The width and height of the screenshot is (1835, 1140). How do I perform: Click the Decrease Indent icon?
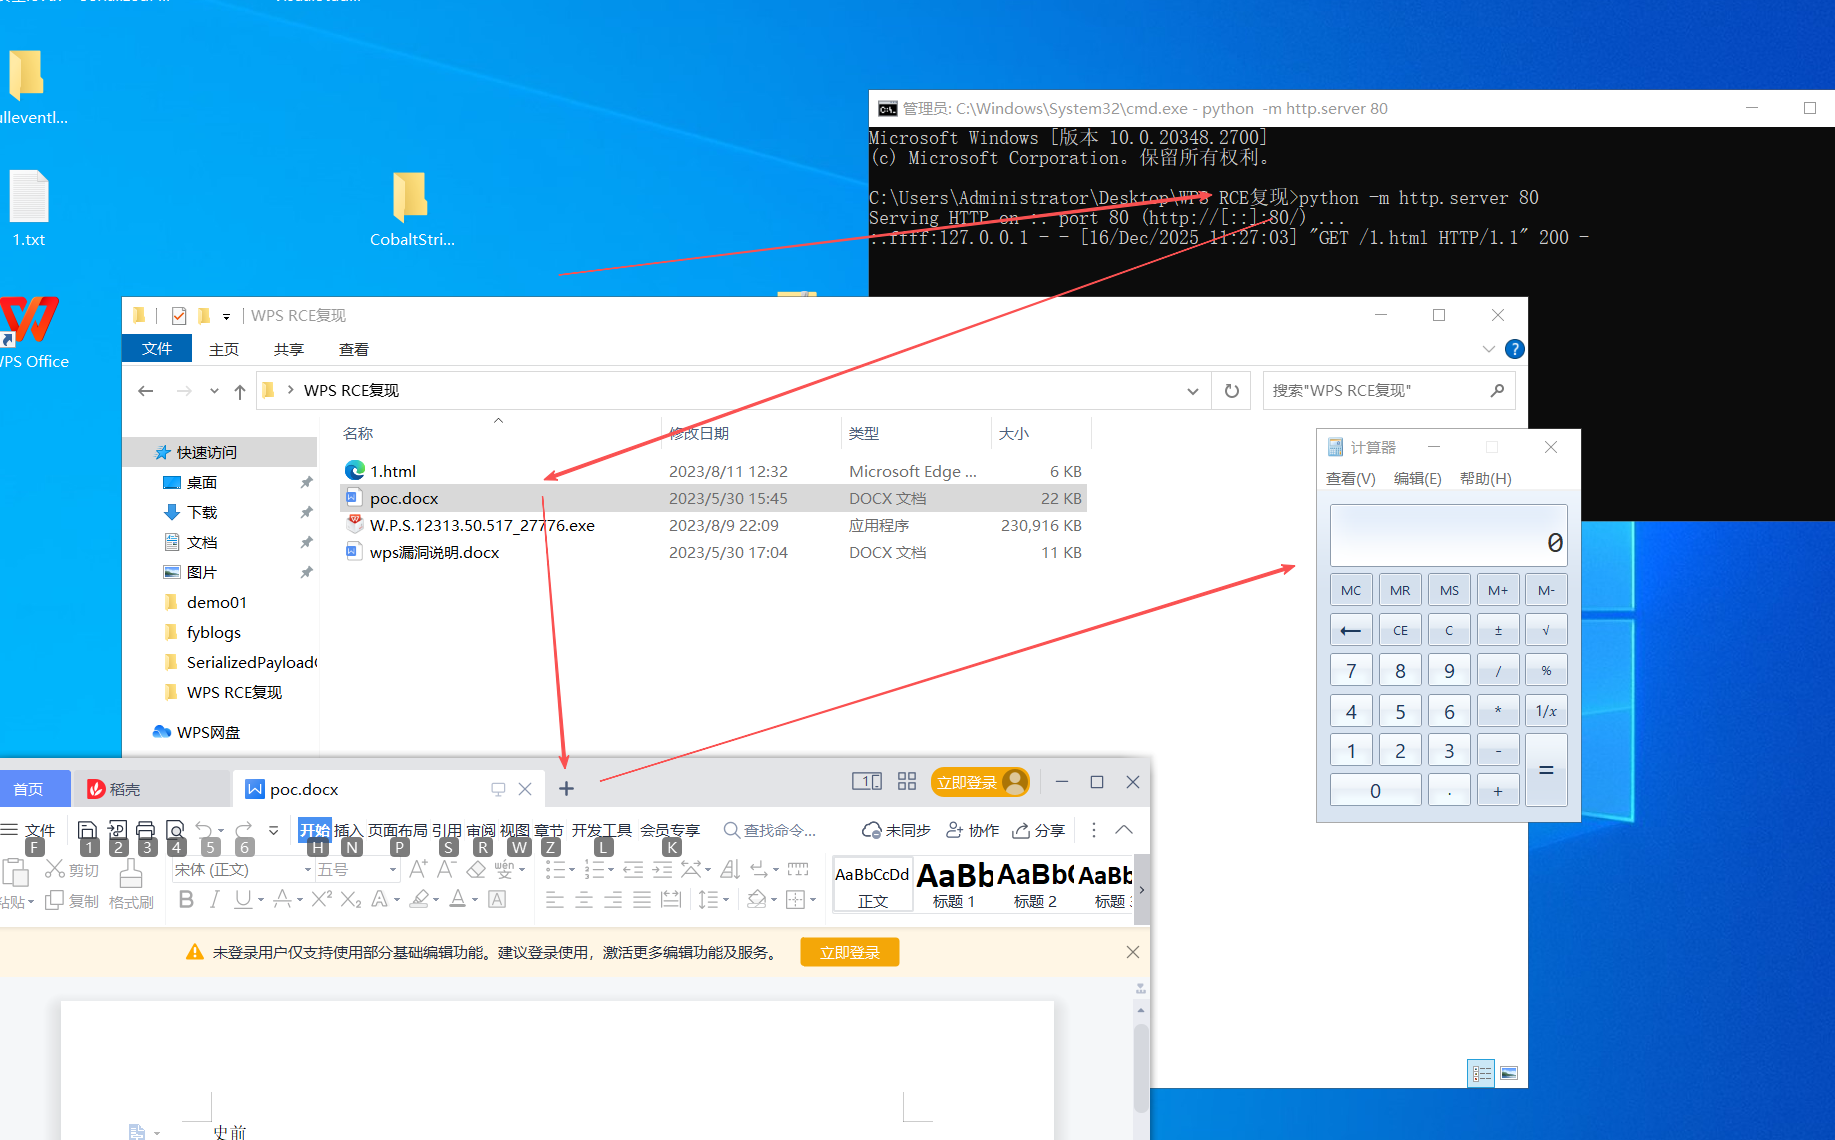(x=633, y=869)
